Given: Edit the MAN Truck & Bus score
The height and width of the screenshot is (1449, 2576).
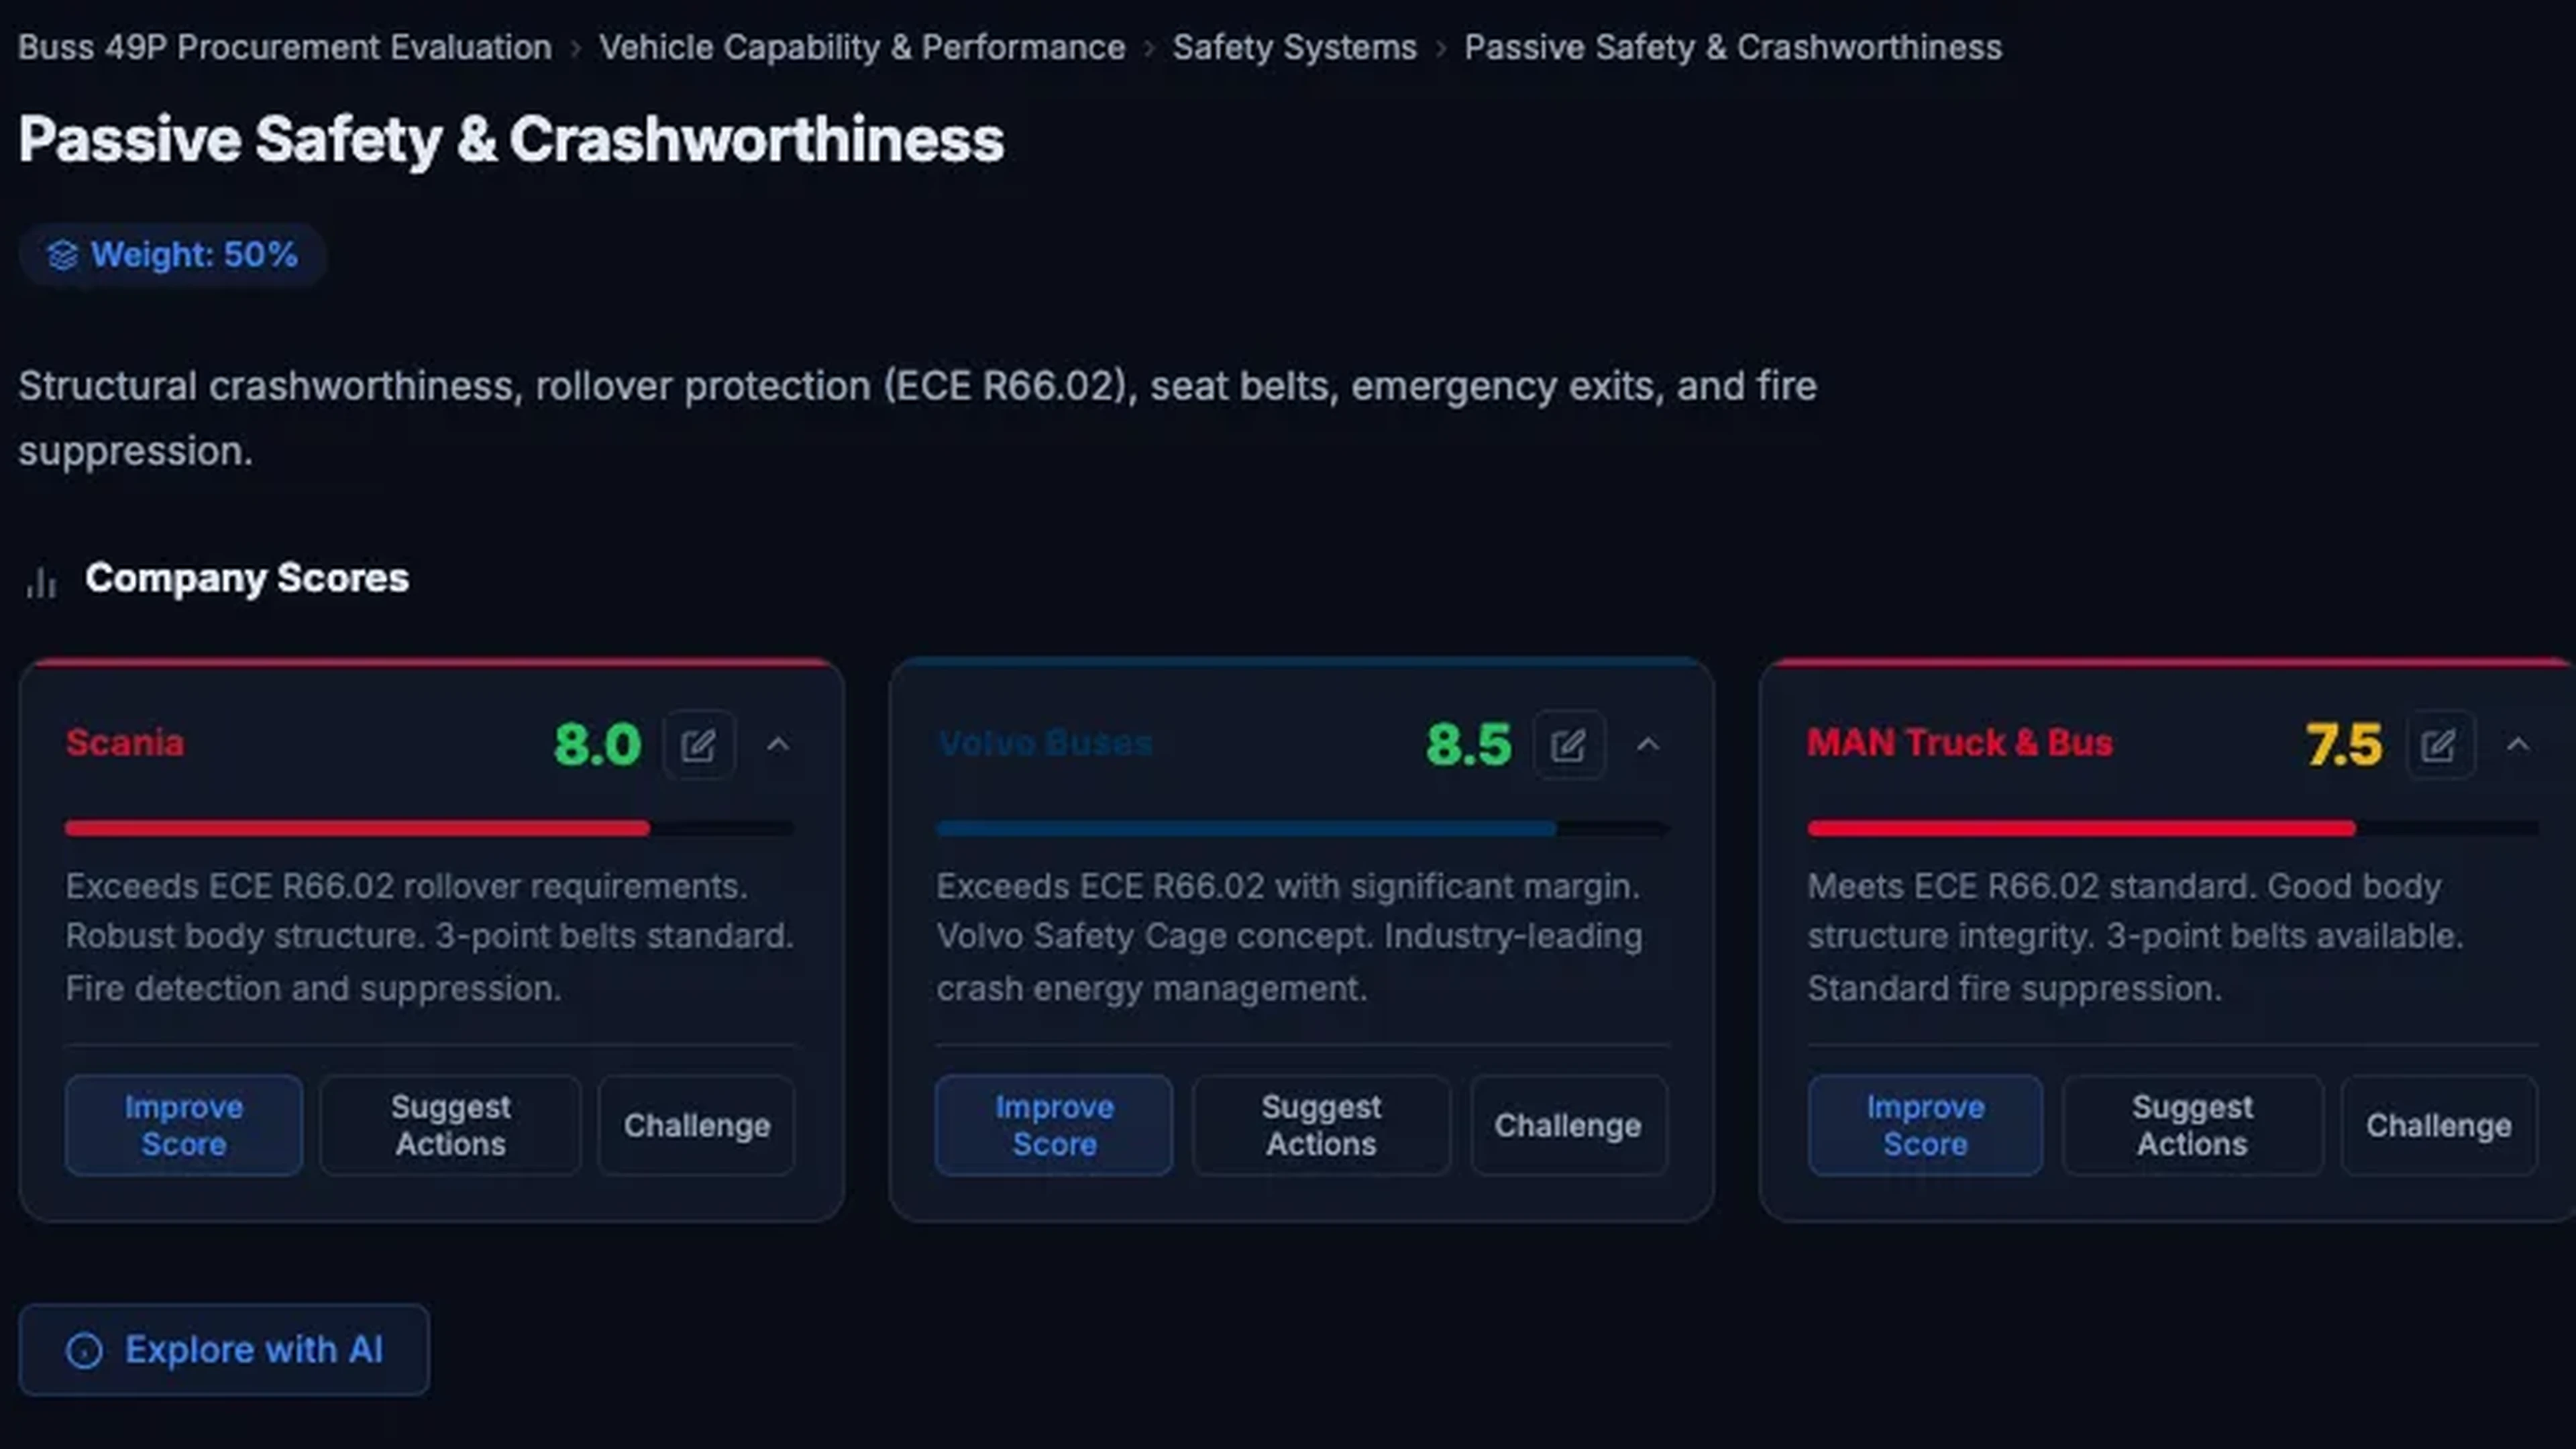Looking at the screenshot, I should tap(2439, 745).
